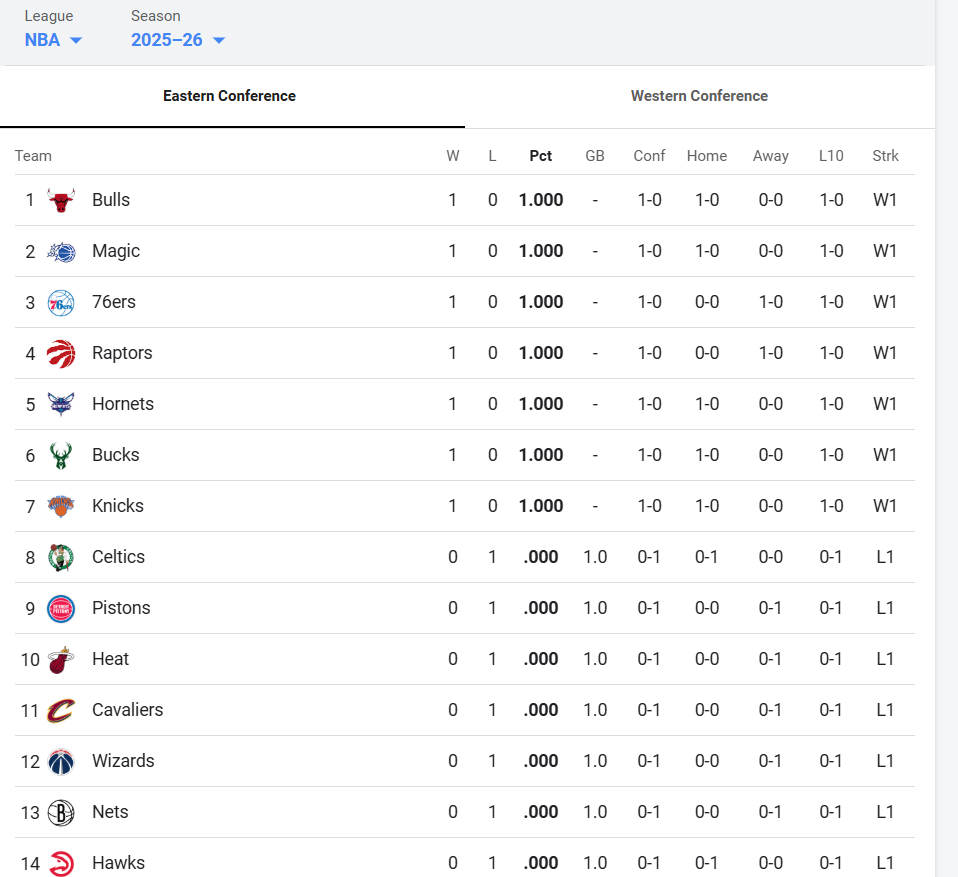The image size is (958, 877).
Task: Click the Wizards L10 record 0-1
Action: [831, 761]
